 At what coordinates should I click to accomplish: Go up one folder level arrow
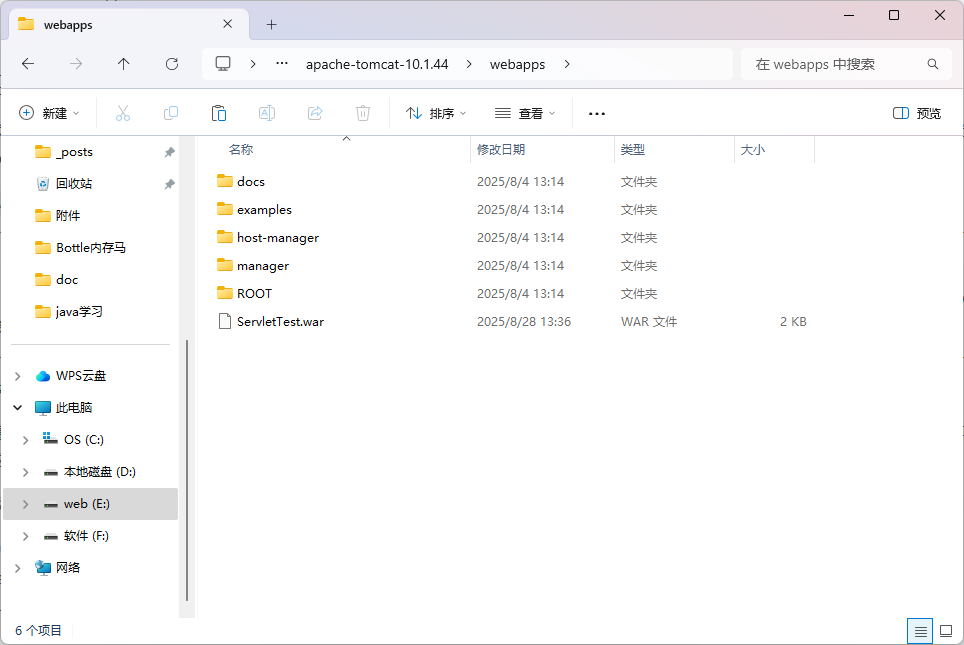tap(124, 64)
